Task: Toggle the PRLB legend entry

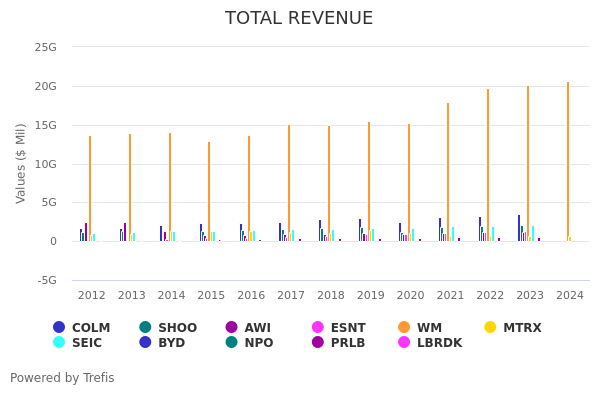Action: [x=340, y=343]
